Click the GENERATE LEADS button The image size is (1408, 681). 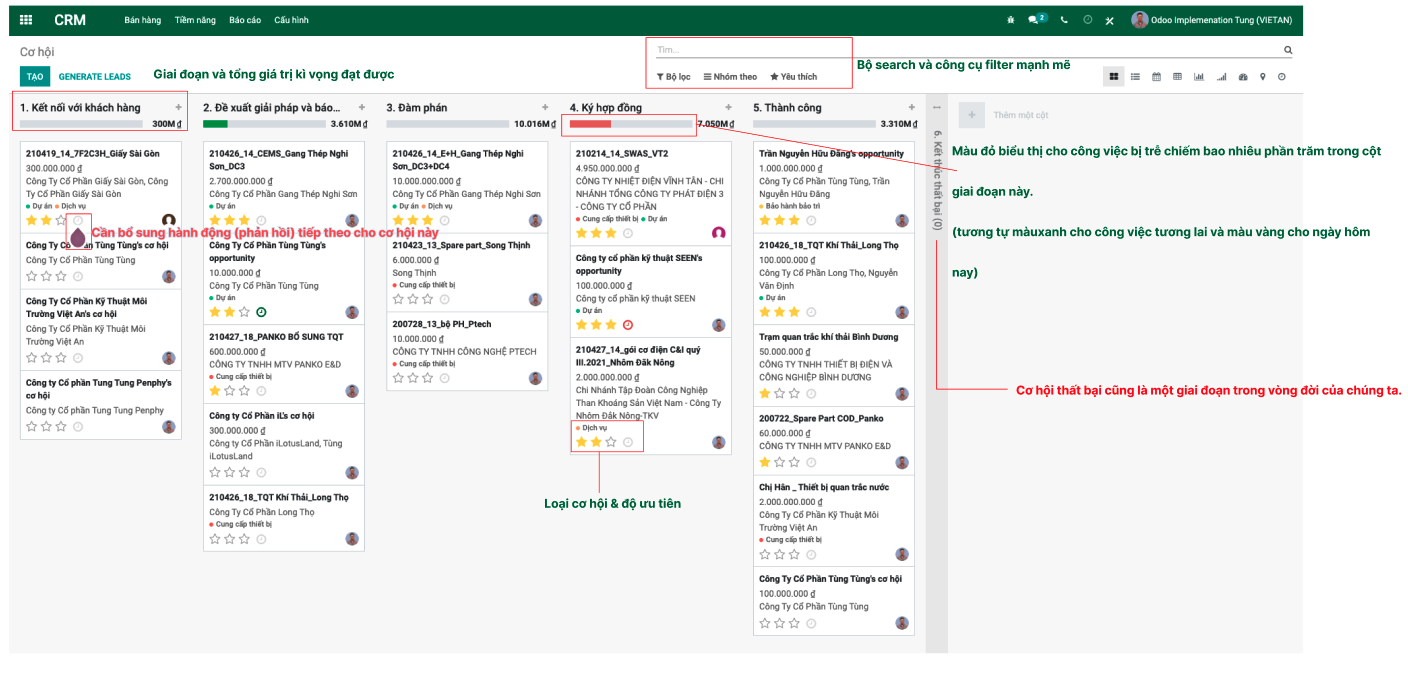coord(95,76)
